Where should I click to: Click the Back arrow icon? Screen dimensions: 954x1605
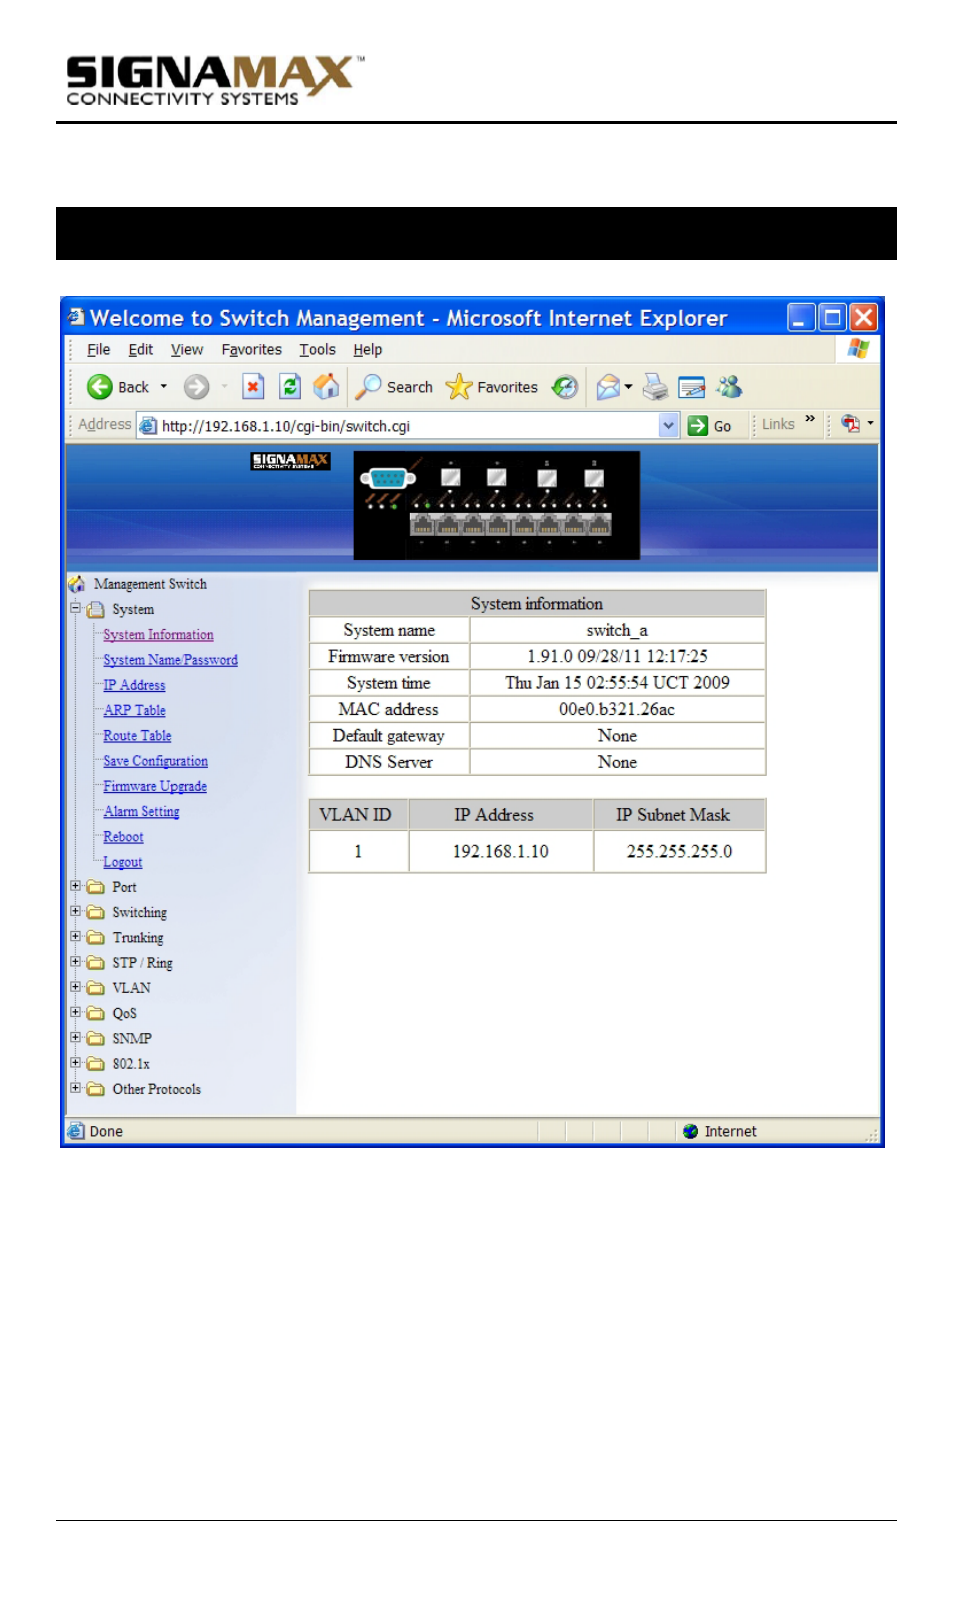(x=99, y=387)
